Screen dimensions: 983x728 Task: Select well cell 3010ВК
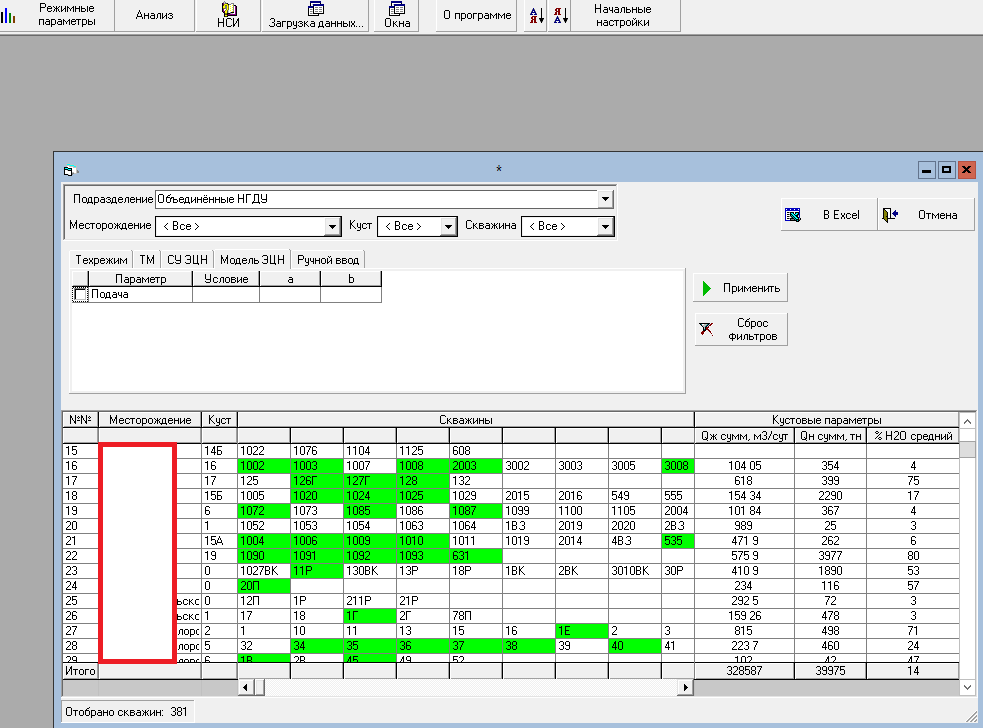pos(634,571)
